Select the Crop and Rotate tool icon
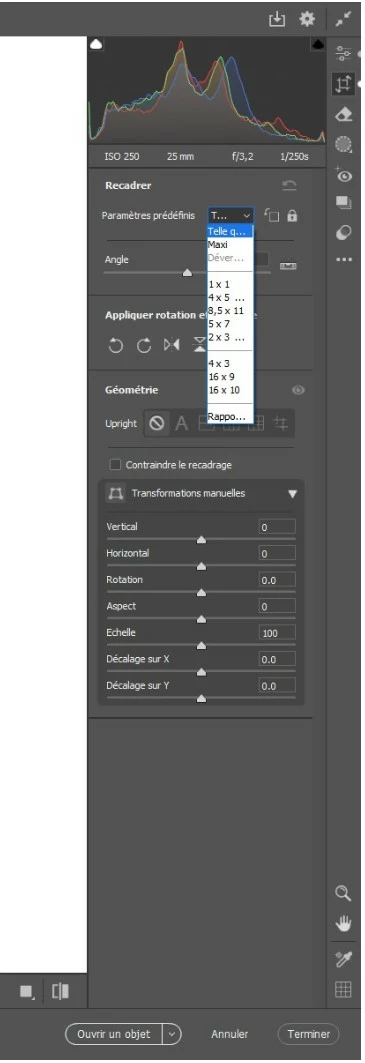Viewport: 365px width, 1063px height. pos(343,83)
